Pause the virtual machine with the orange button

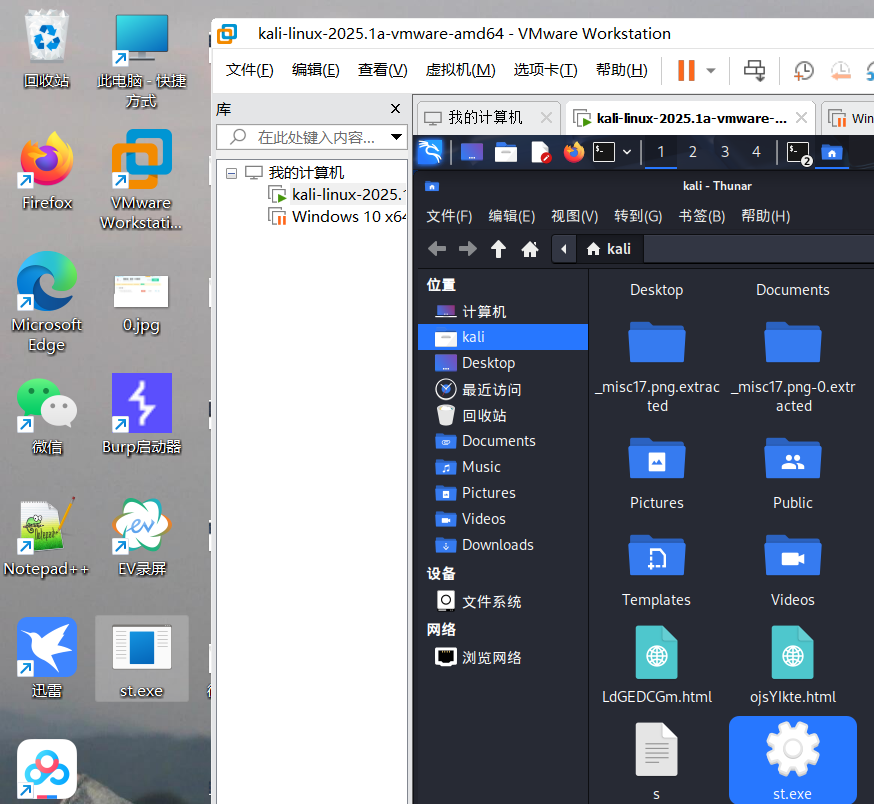(686, 70)
